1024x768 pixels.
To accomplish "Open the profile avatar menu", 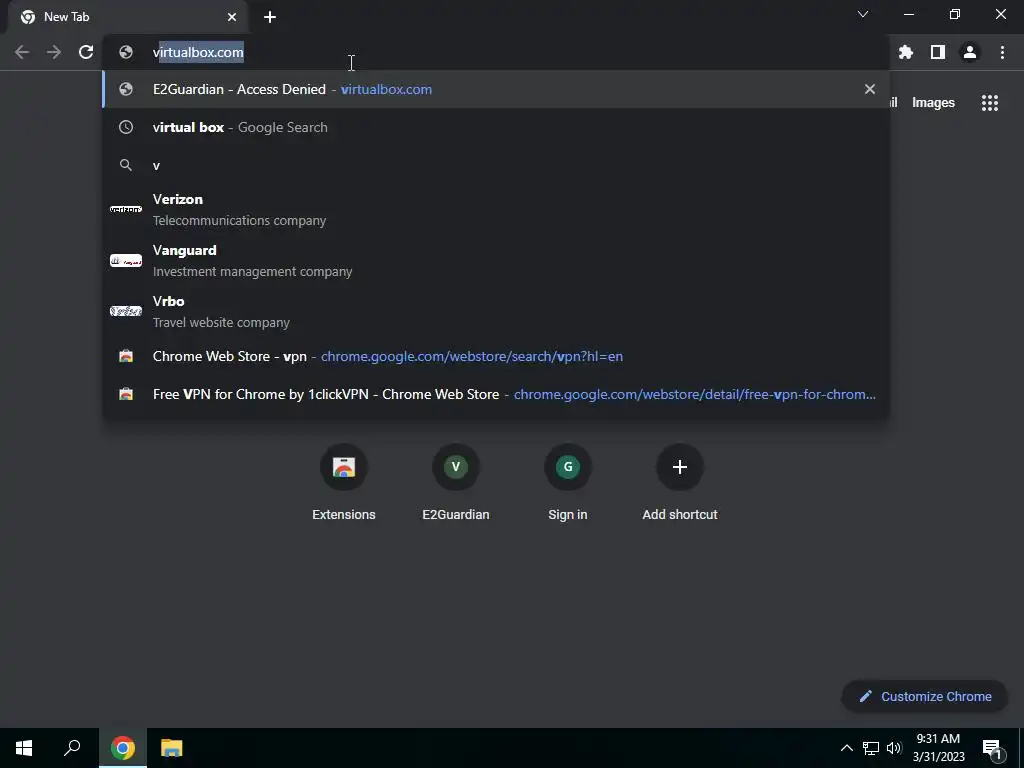I will [x=970, y=52].
